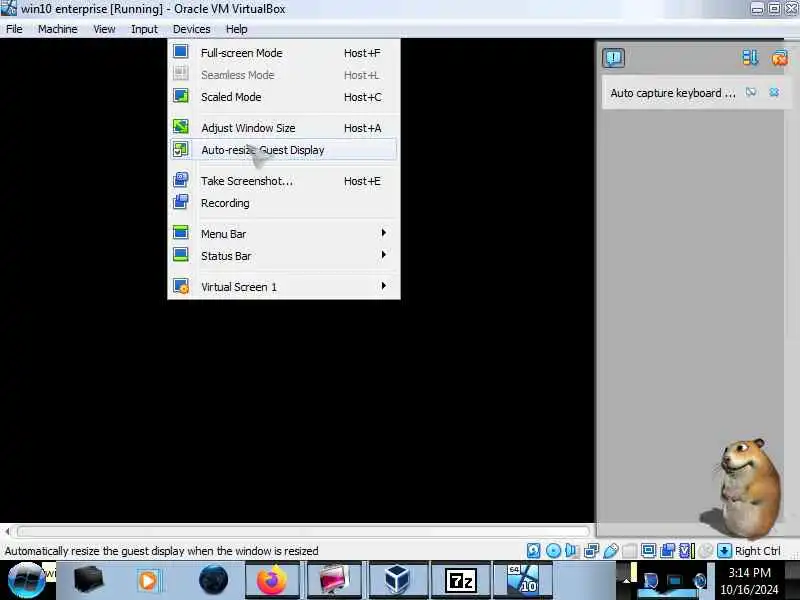Open the Devices menu
This screenshot has width=800, height=600.
(191, 29)
